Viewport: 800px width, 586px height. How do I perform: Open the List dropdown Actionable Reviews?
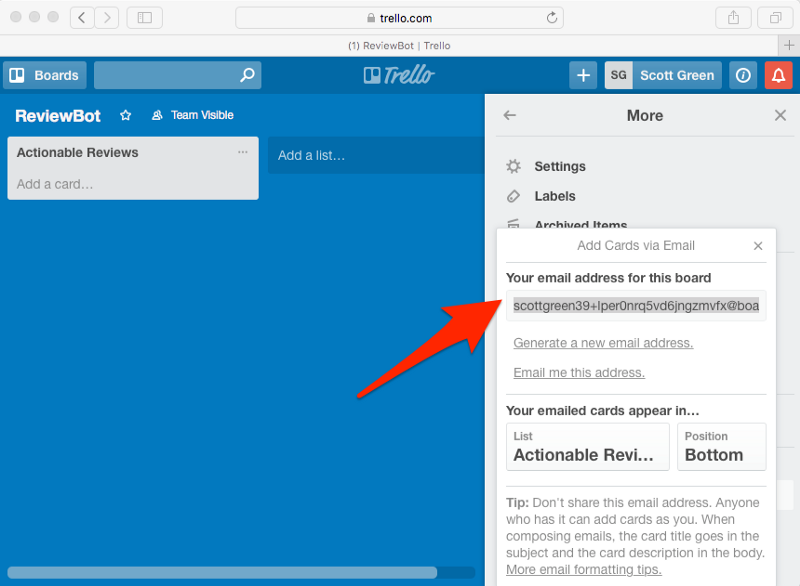tap(587, 446)
